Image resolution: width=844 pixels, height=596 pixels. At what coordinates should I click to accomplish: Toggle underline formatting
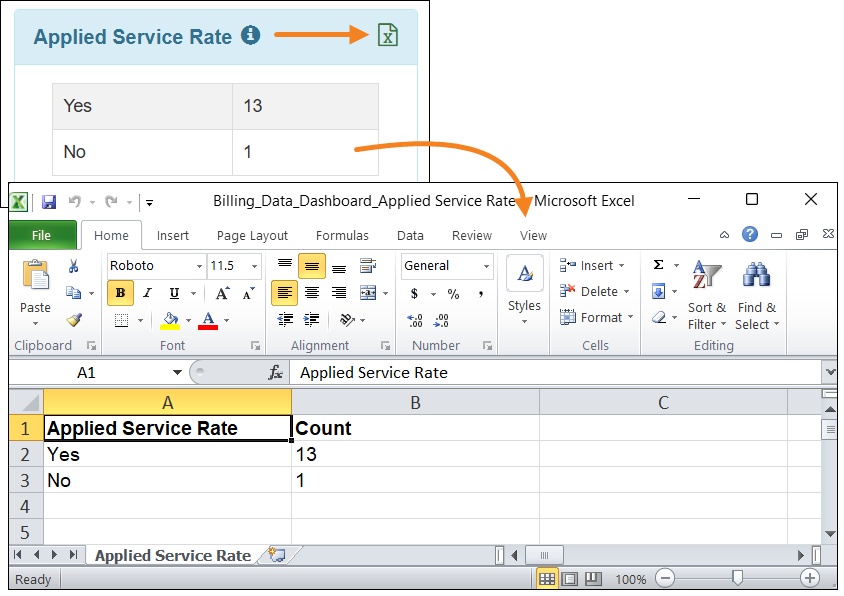click(174, 293)
